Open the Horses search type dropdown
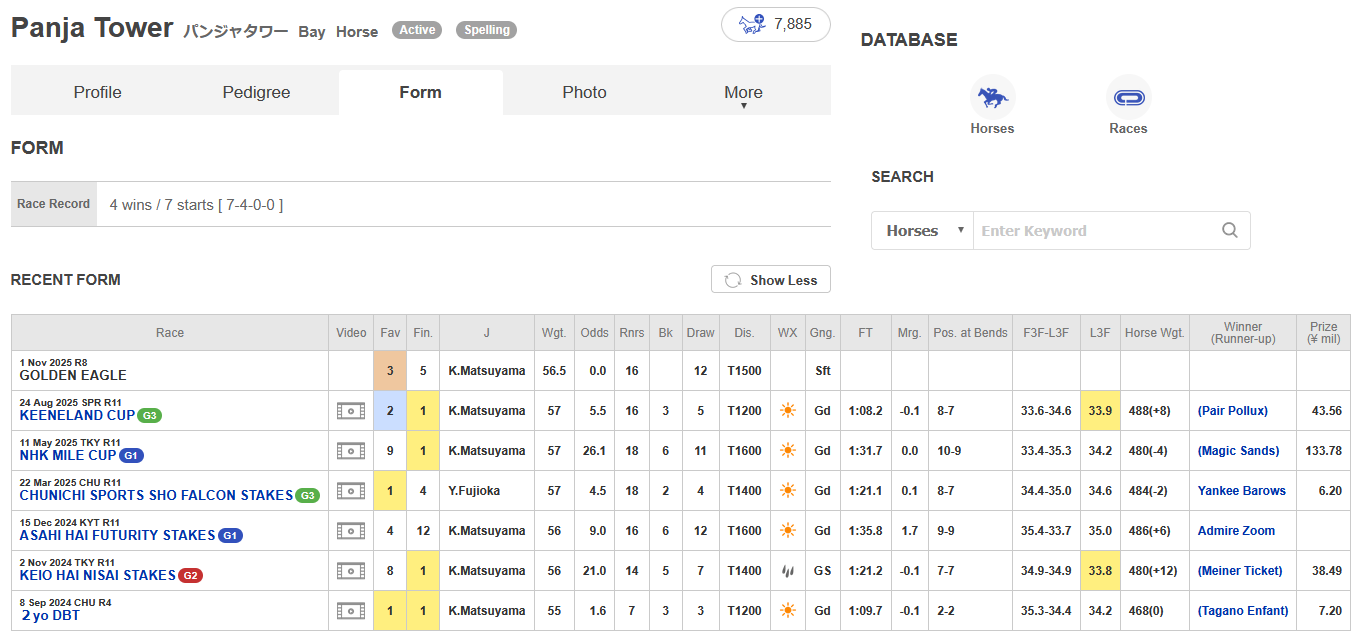The image size is (1366, 641). pos(922,230)
